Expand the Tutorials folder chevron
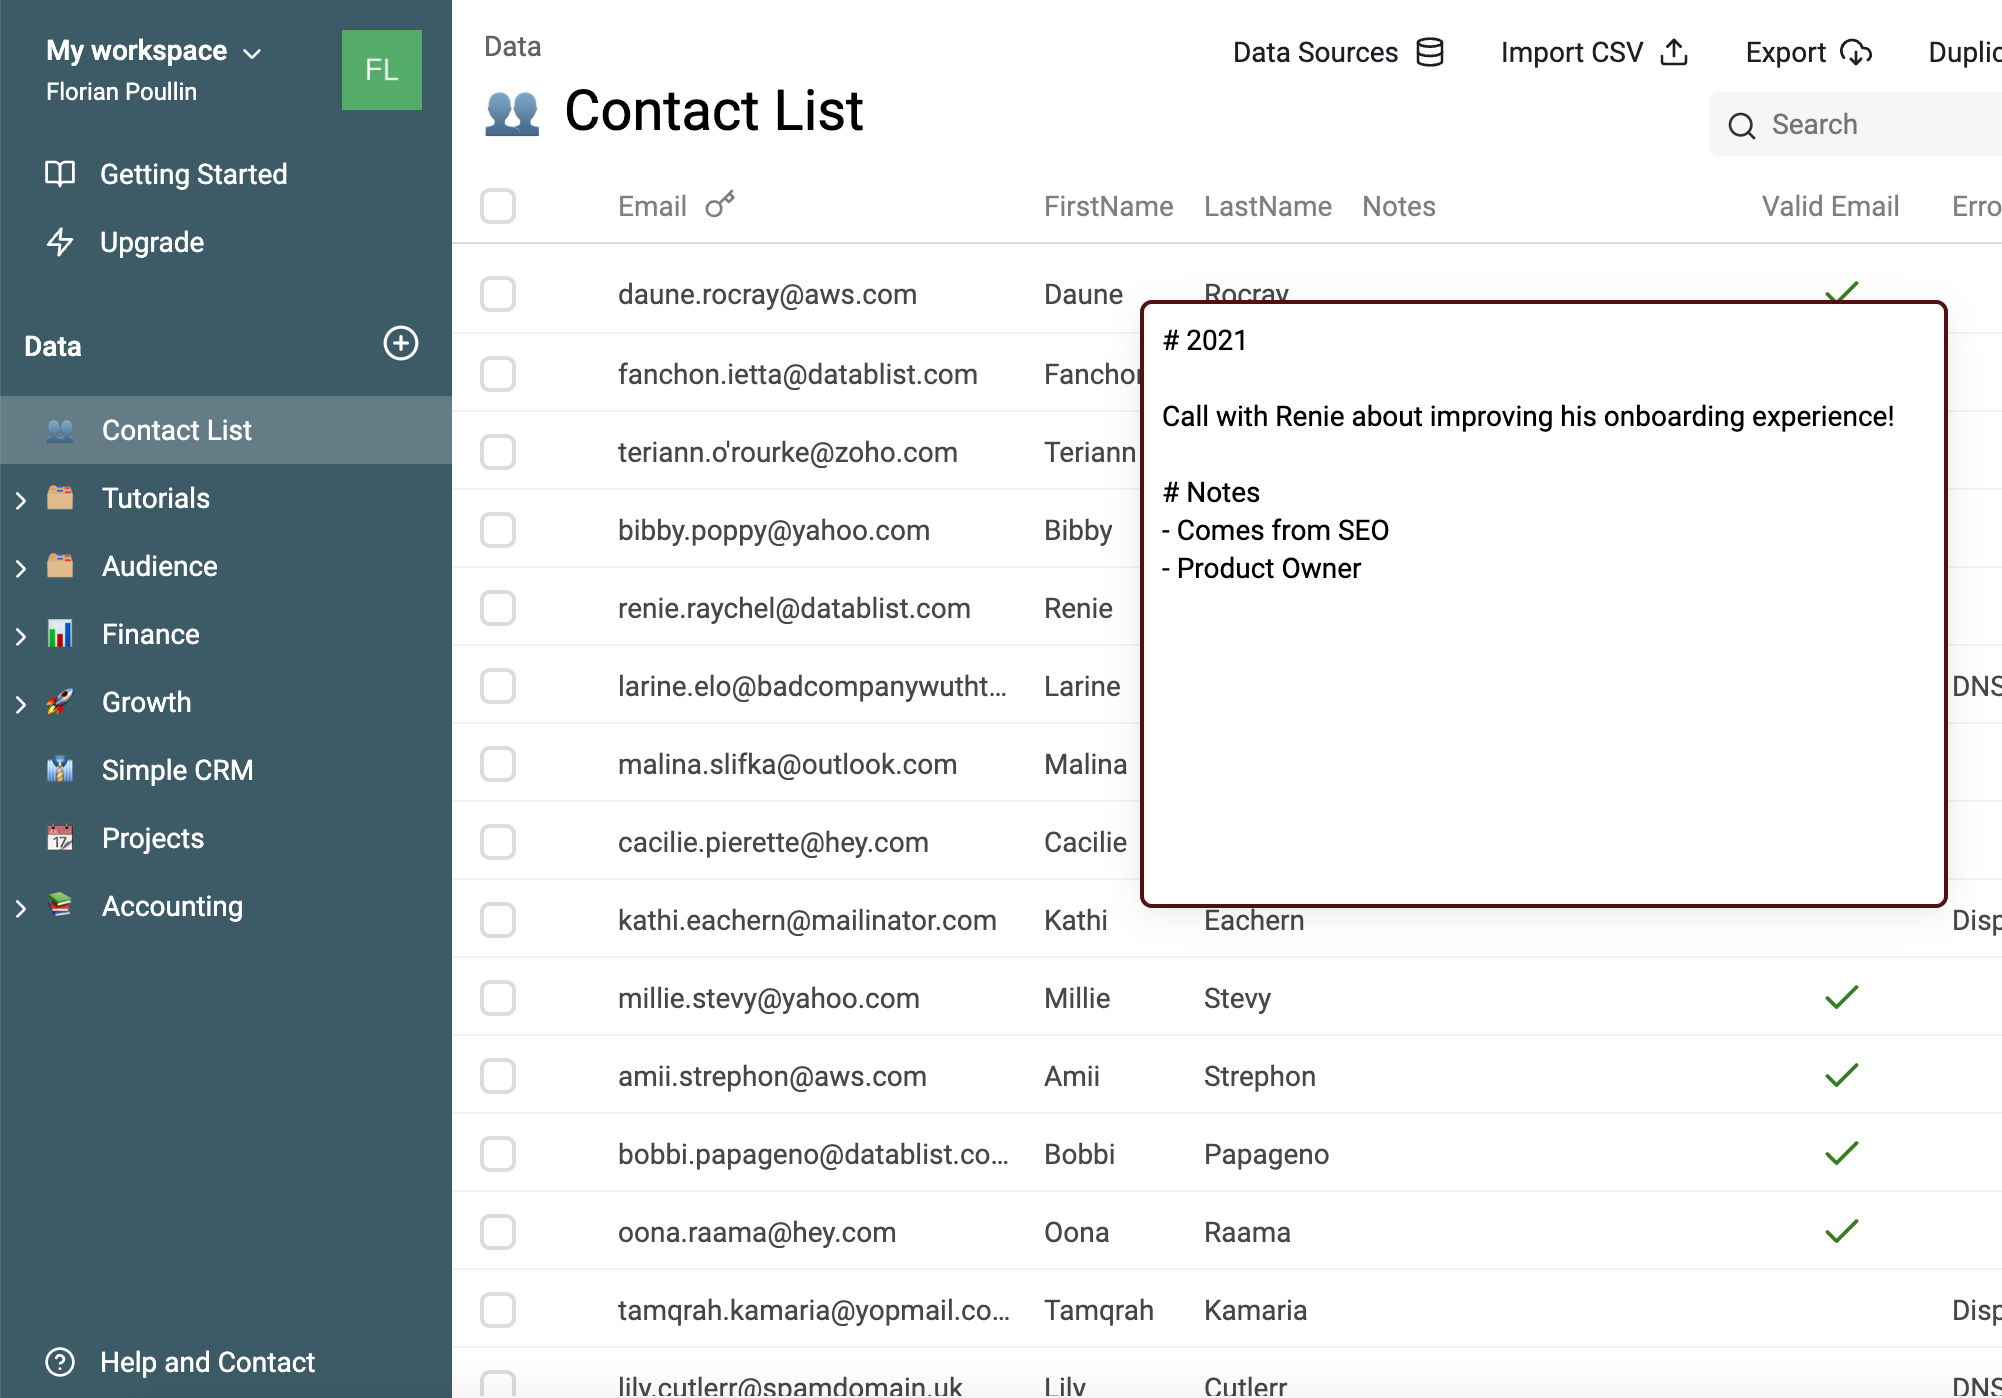2002x1398 pixels. [21, 499]
